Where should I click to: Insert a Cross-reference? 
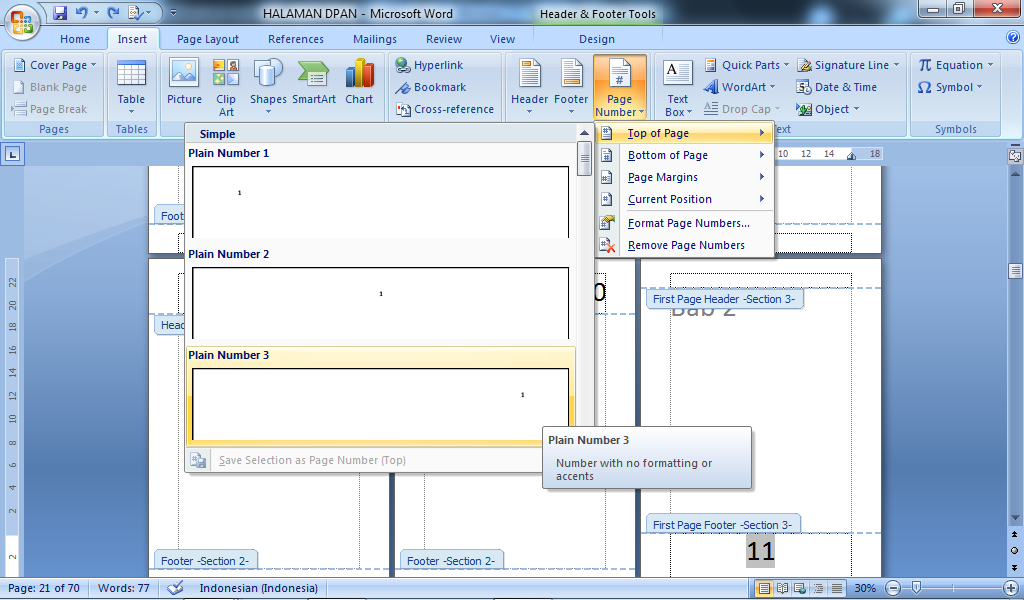(x=445, y=109)
